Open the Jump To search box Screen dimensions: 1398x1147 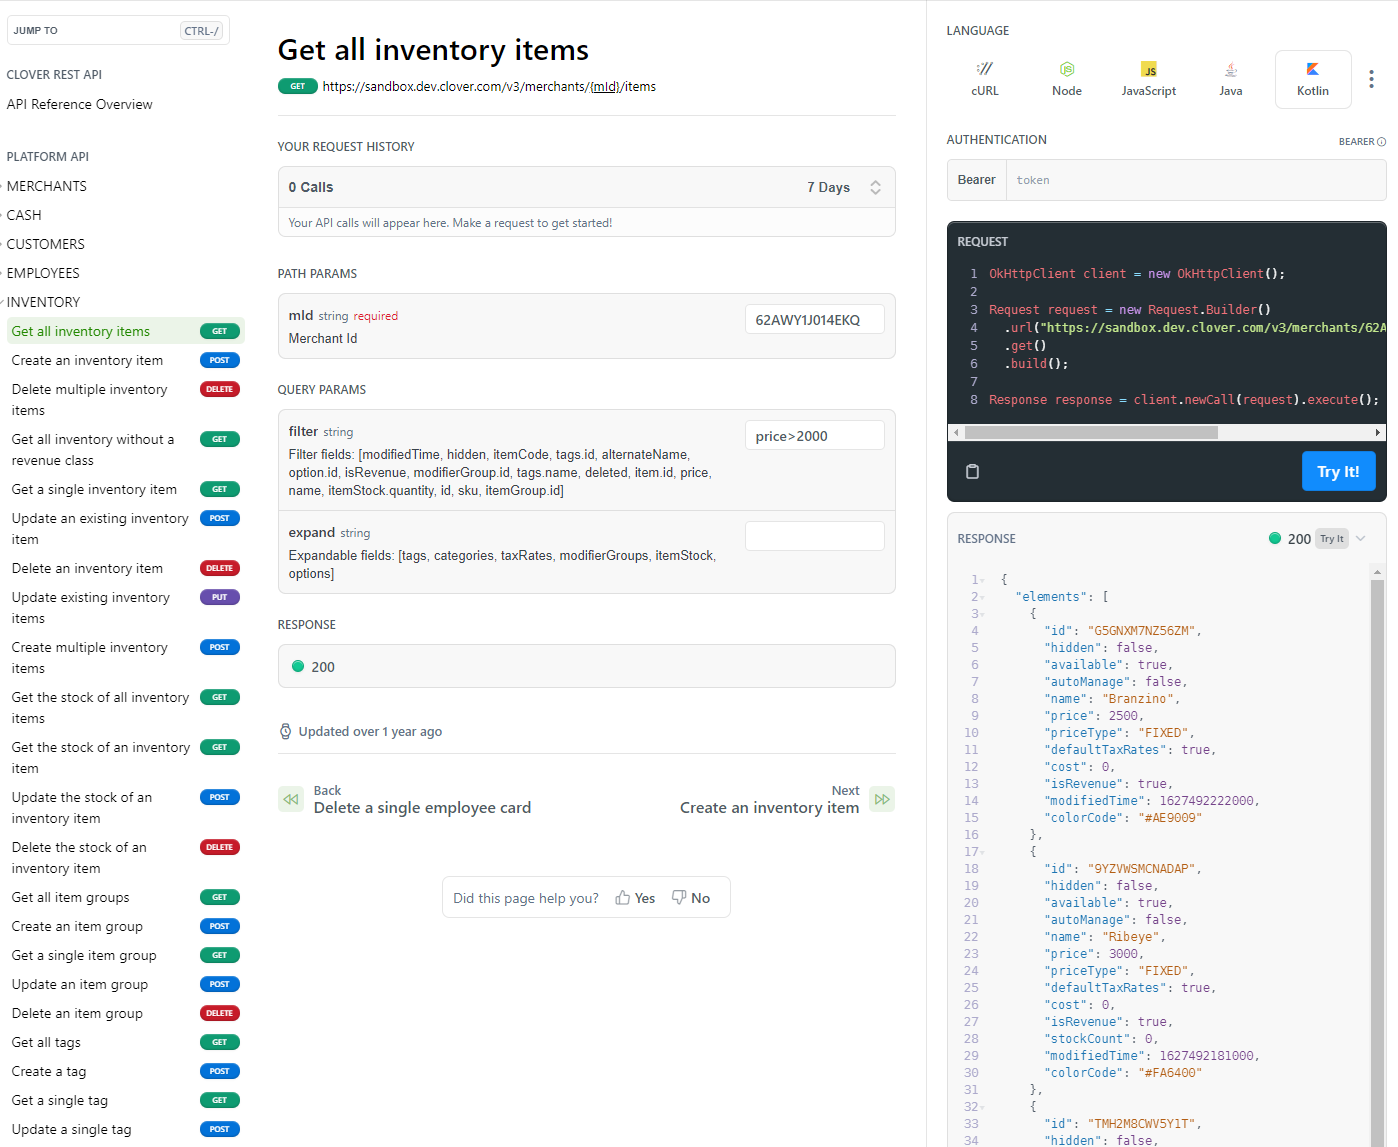[118, 30]
